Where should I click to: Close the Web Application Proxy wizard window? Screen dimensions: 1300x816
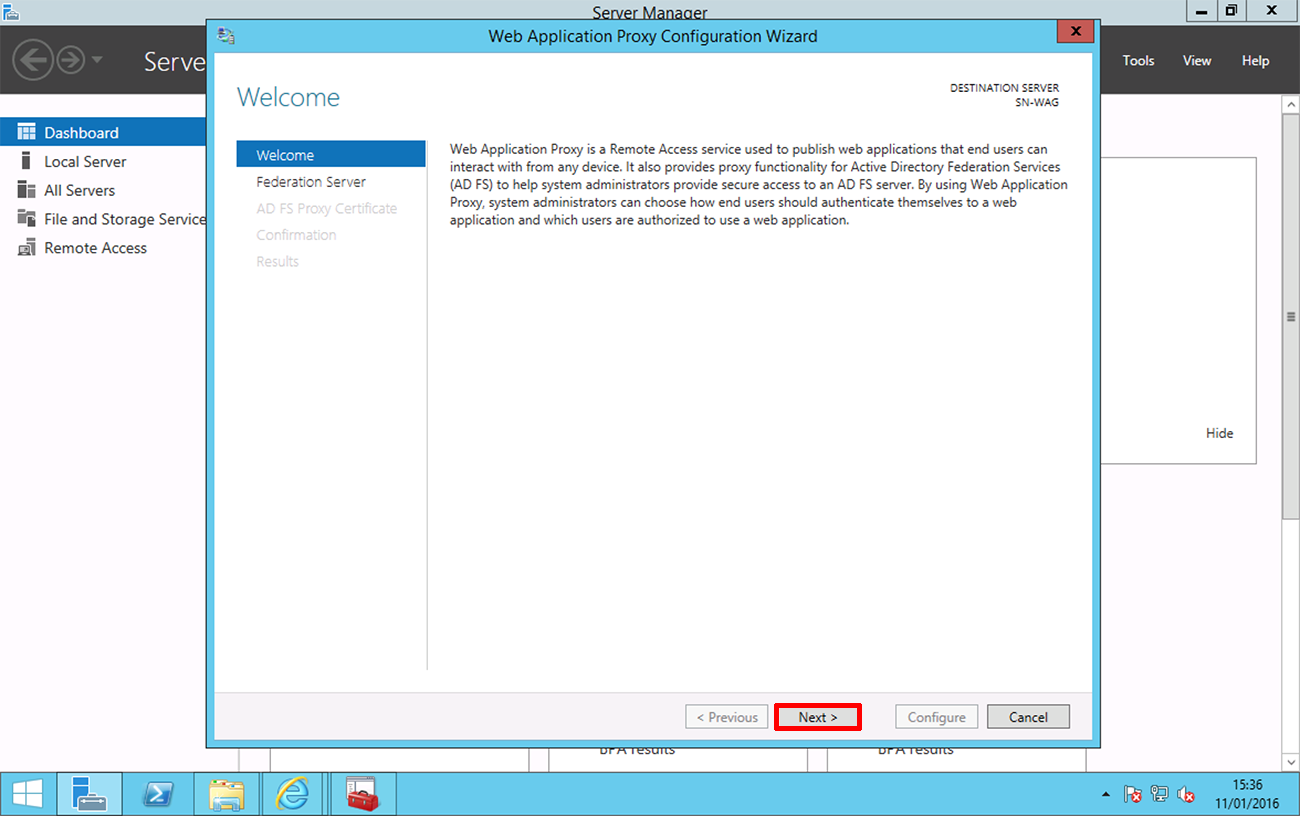pyautogui.click(x=1075, y=31)
